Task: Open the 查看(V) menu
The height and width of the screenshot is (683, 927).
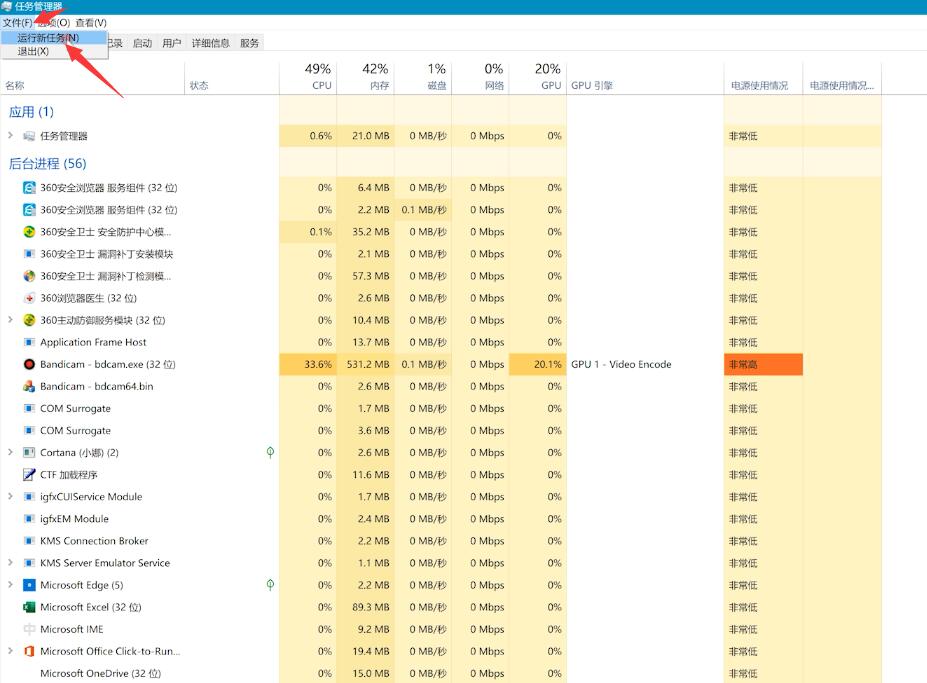Action: (91, 22)
